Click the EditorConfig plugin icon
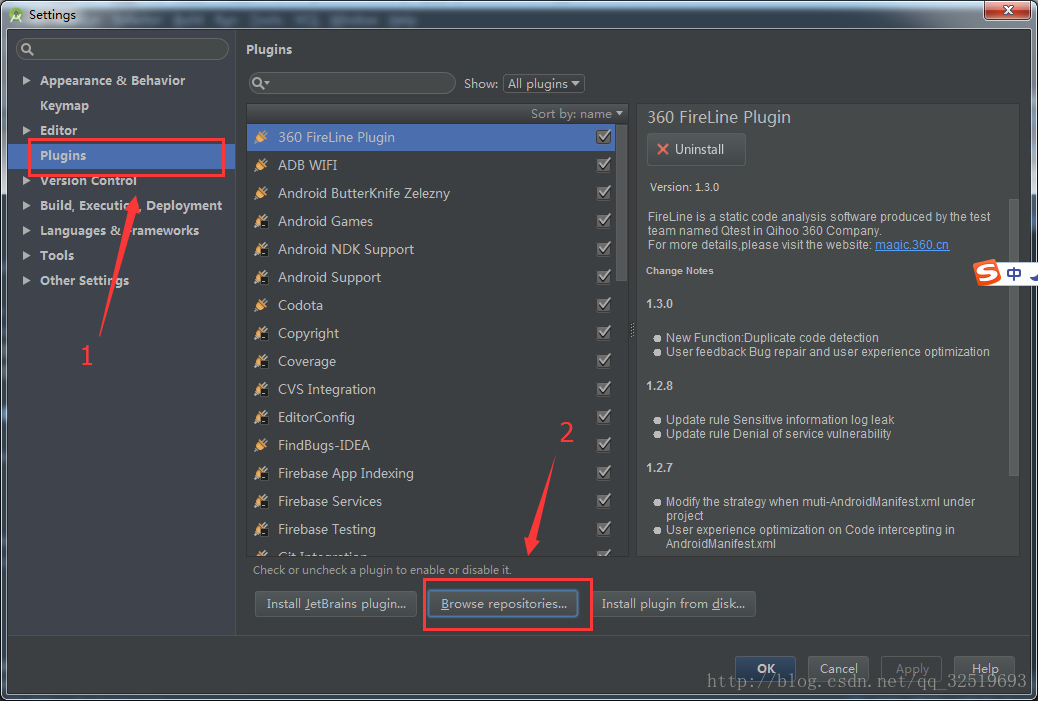The width and height of the screenshot is (1038, 701). [261, 417]
